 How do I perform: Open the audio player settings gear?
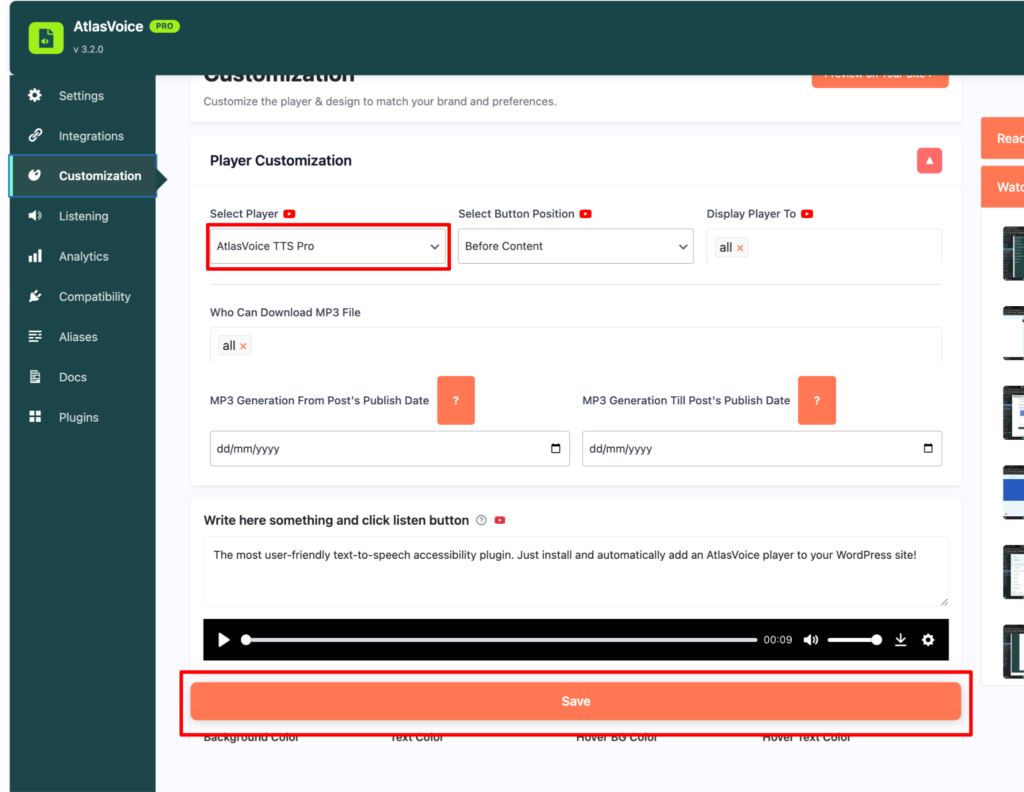click(x=928, y=640)
